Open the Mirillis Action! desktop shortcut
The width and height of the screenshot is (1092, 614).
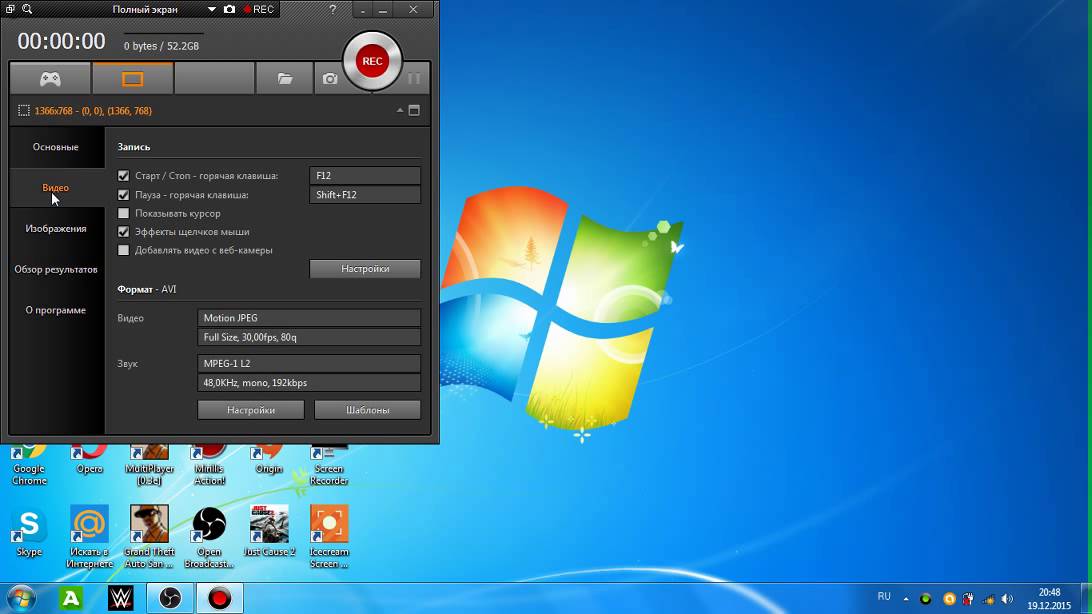209,465
